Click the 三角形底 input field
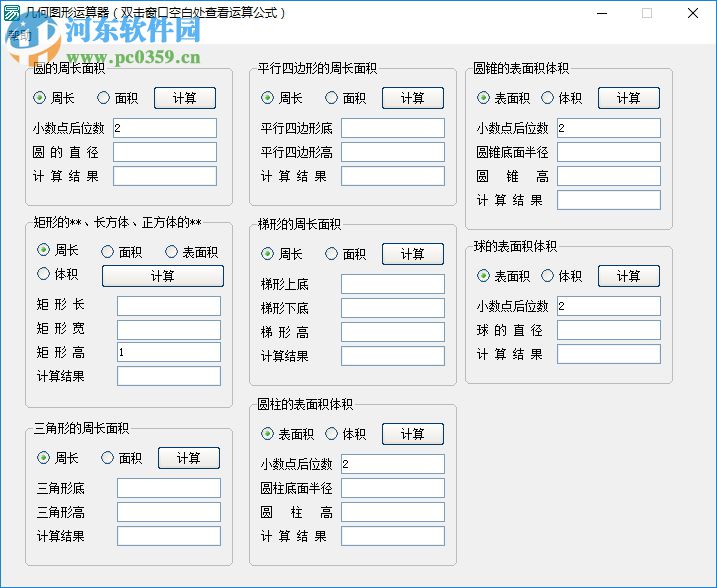 169,488
